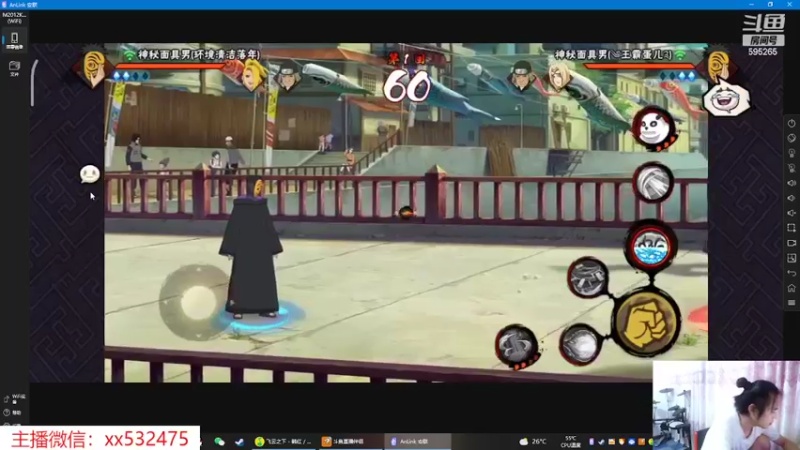Toggle the crossed-out bulb screen-off icon
800x450 pixels.
791,168
